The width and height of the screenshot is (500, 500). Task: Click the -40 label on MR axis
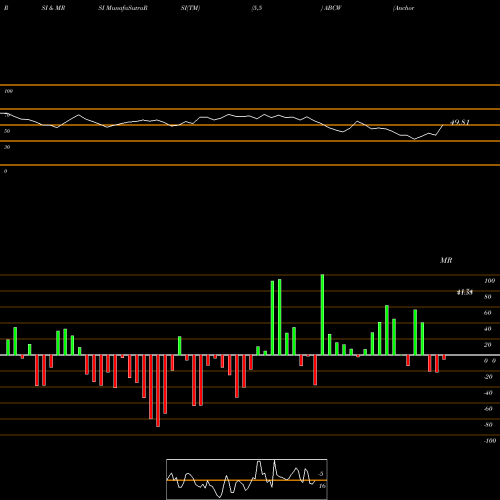point(488,393)
